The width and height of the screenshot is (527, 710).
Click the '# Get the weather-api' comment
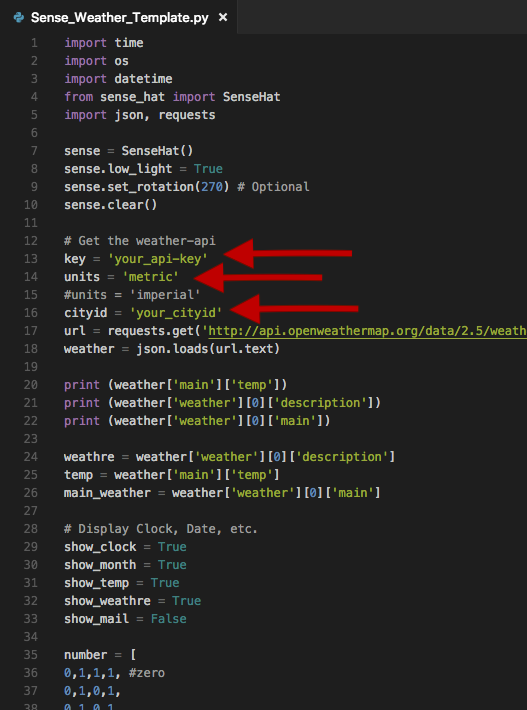click(x=140, y=241)
